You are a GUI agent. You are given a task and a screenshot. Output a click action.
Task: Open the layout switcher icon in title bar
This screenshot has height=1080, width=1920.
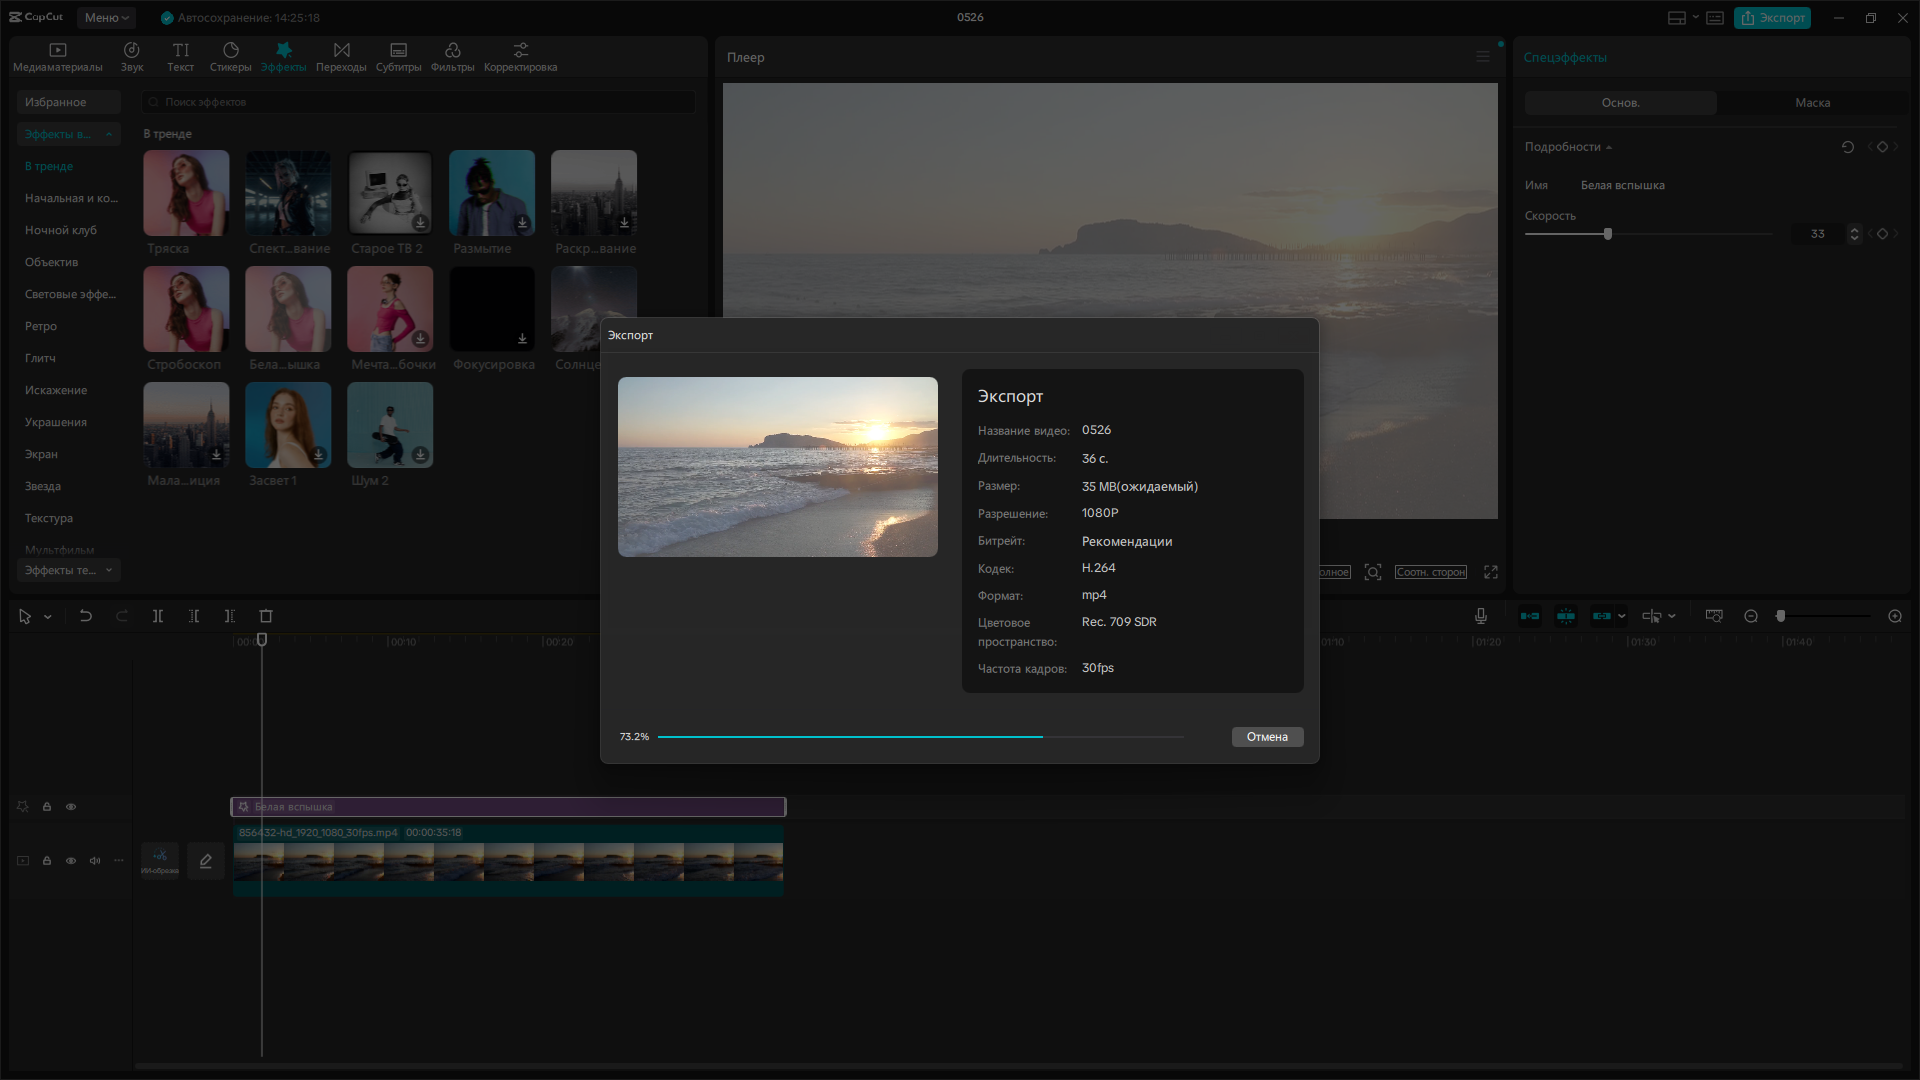click(x=1677, y=18)
